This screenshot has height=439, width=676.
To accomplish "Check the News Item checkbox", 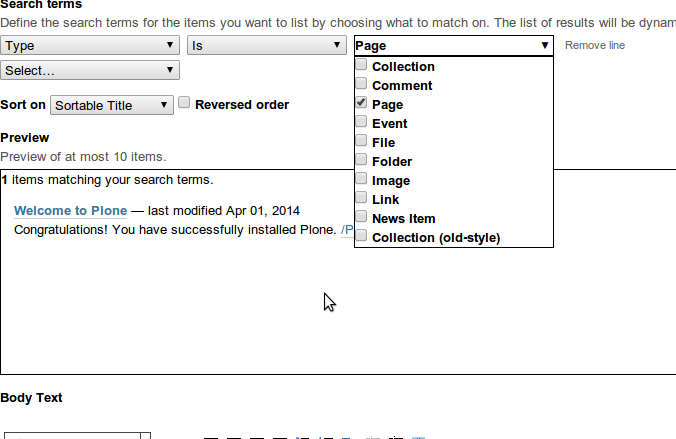I will 361,218.
